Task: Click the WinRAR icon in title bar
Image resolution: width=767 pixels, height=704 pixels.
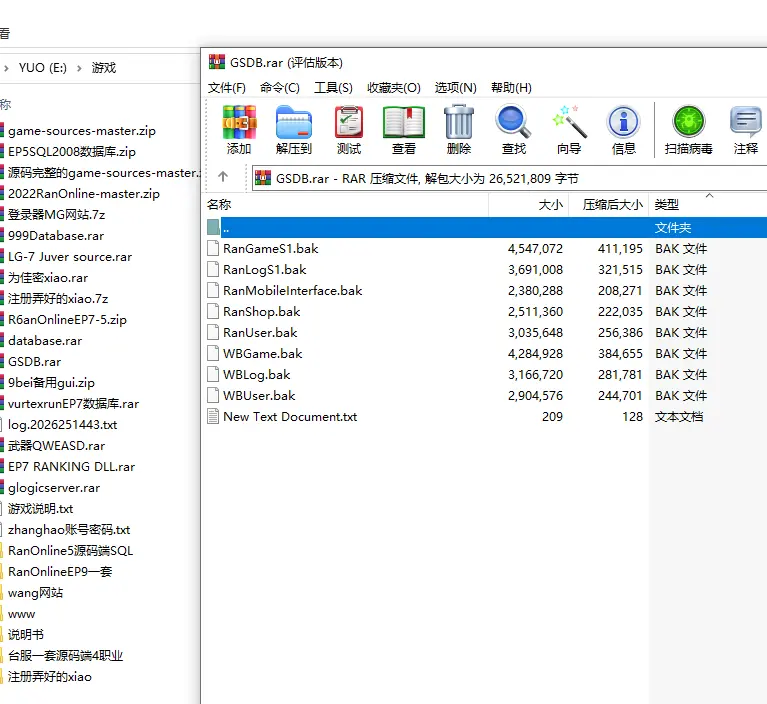Action: pyautogui.click(x=217, y=62)
